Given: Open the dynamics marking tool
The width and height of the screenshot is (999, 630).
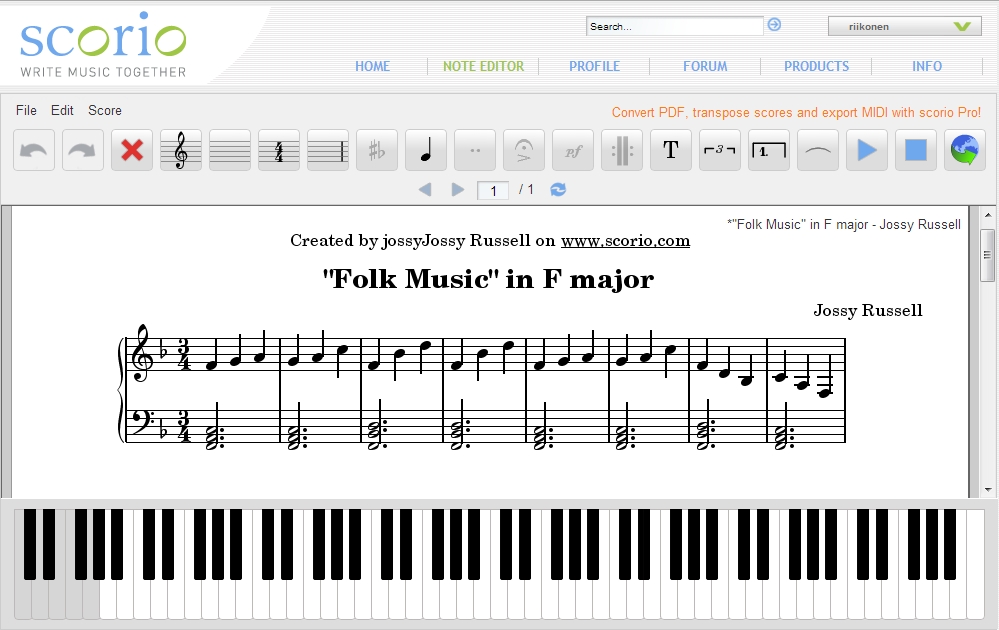Looking at the screenshot, I should 572,150.
